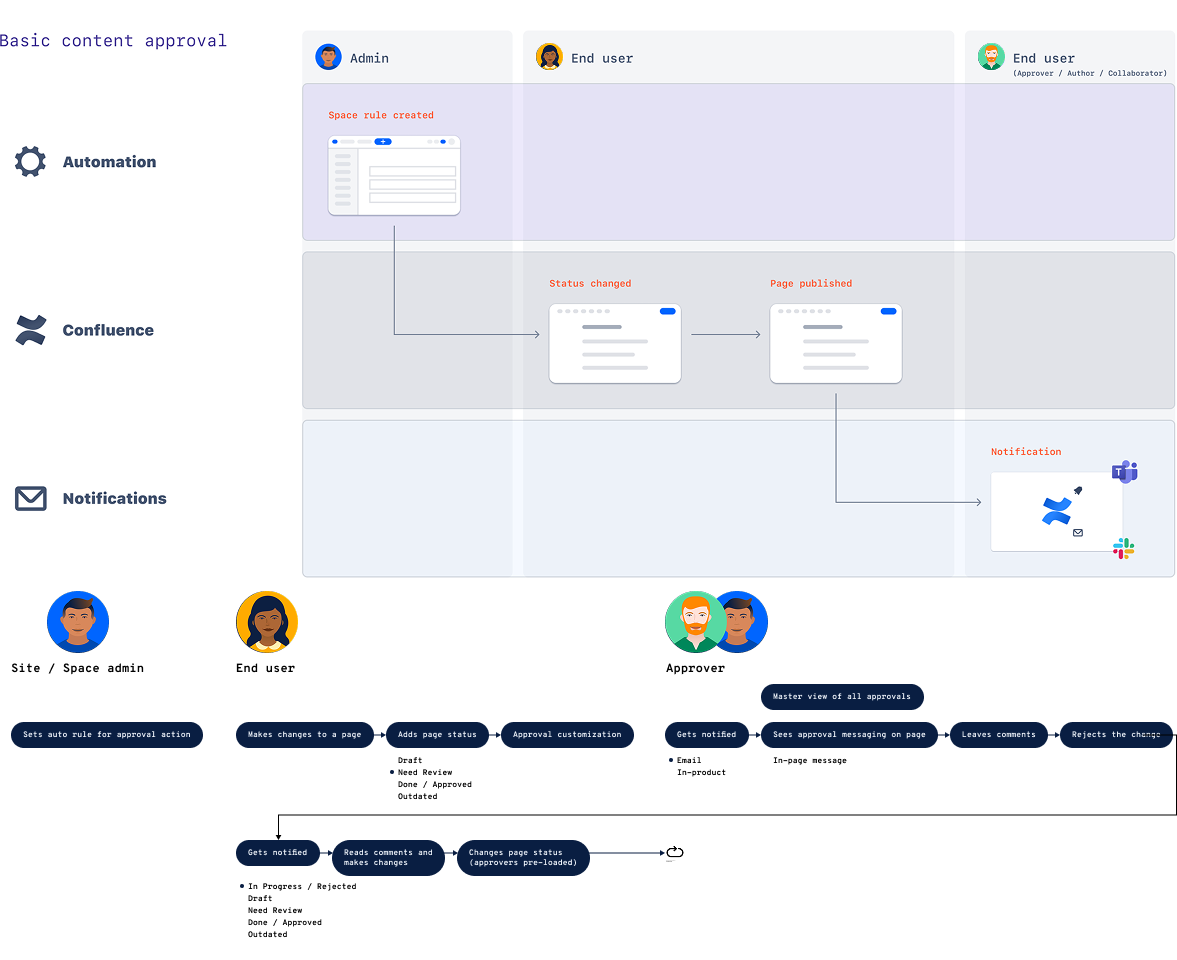The width and height of the screenshot is (1177, 960).
Task: Select Changes page status (approvers pre-loaded)
Action: click(x=523, y=857)
